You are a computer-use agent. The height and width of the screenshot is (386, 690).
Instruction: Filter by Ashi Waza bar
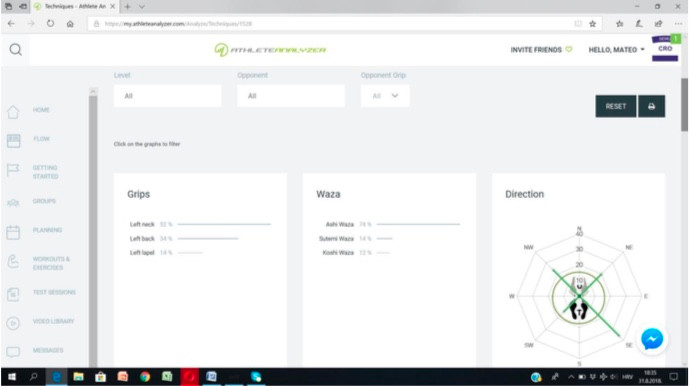[x=418, y=224]
